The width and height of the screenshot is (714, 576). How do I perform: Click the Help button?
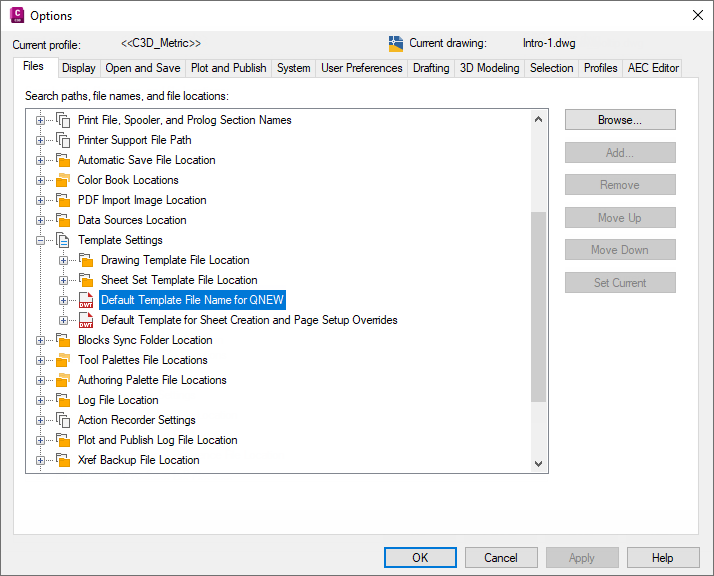tap(663, 558)
